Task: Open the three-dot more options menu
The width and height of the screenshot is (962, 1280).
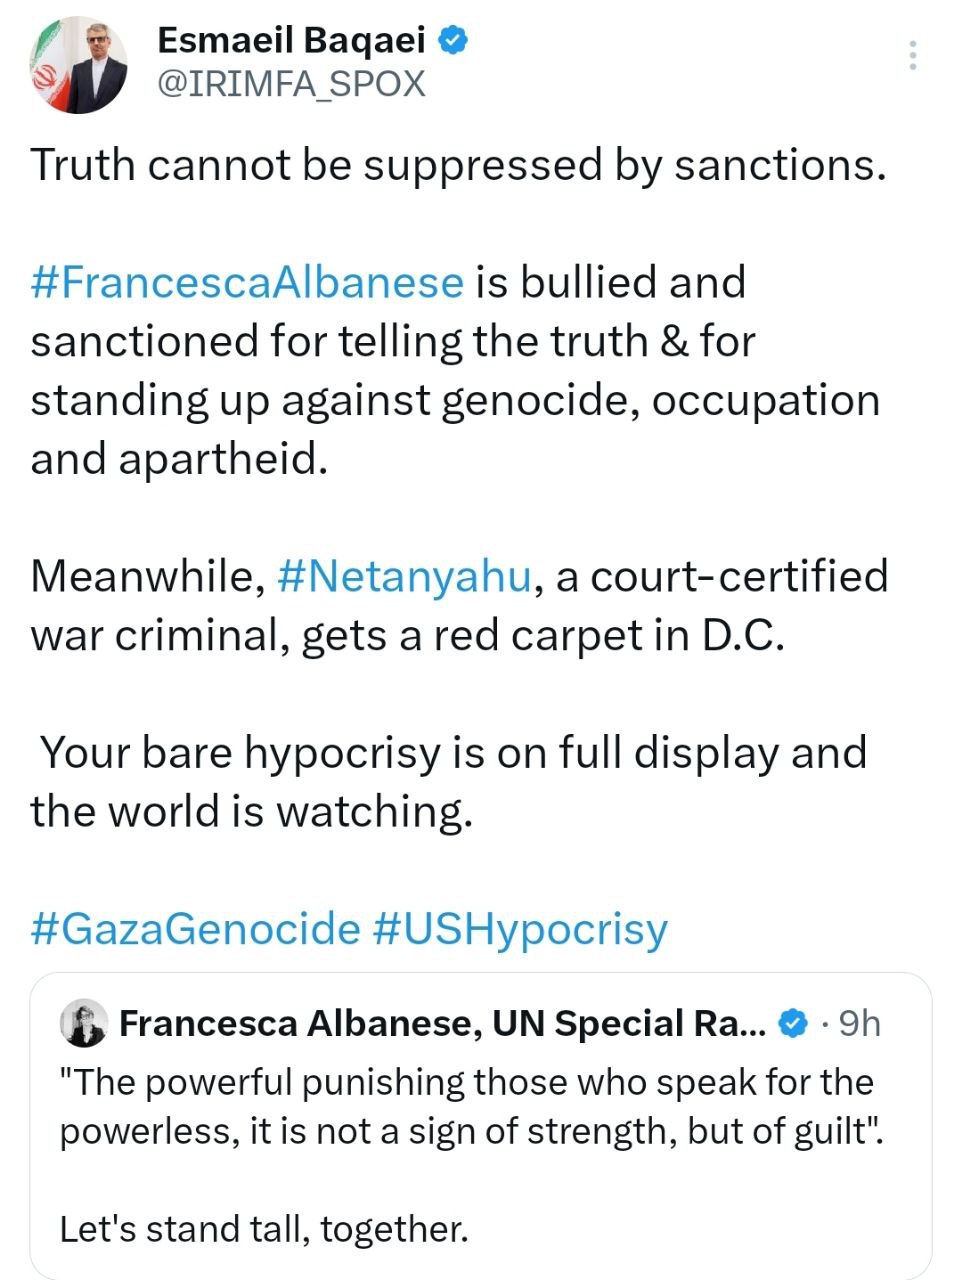Action: 912,55
